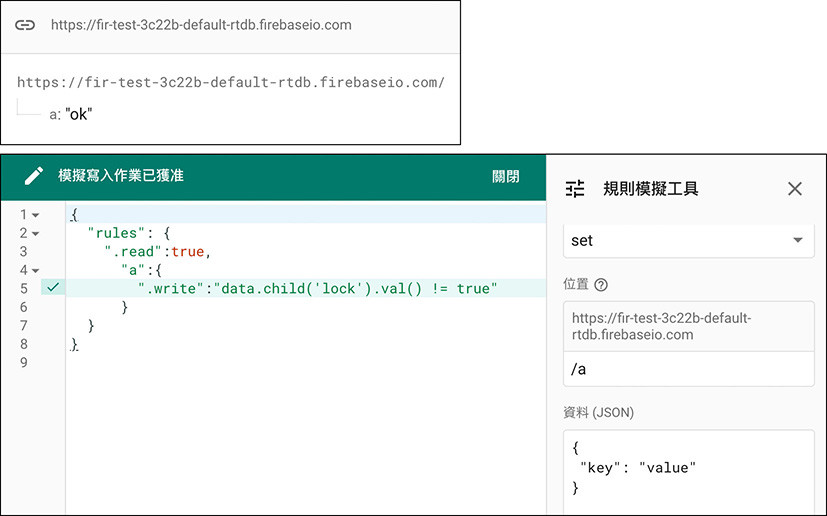The width and height of the screenshot is (827, 516).
Task: Collapse the fold arrow on line 1
Action: [x=35, y=215]
